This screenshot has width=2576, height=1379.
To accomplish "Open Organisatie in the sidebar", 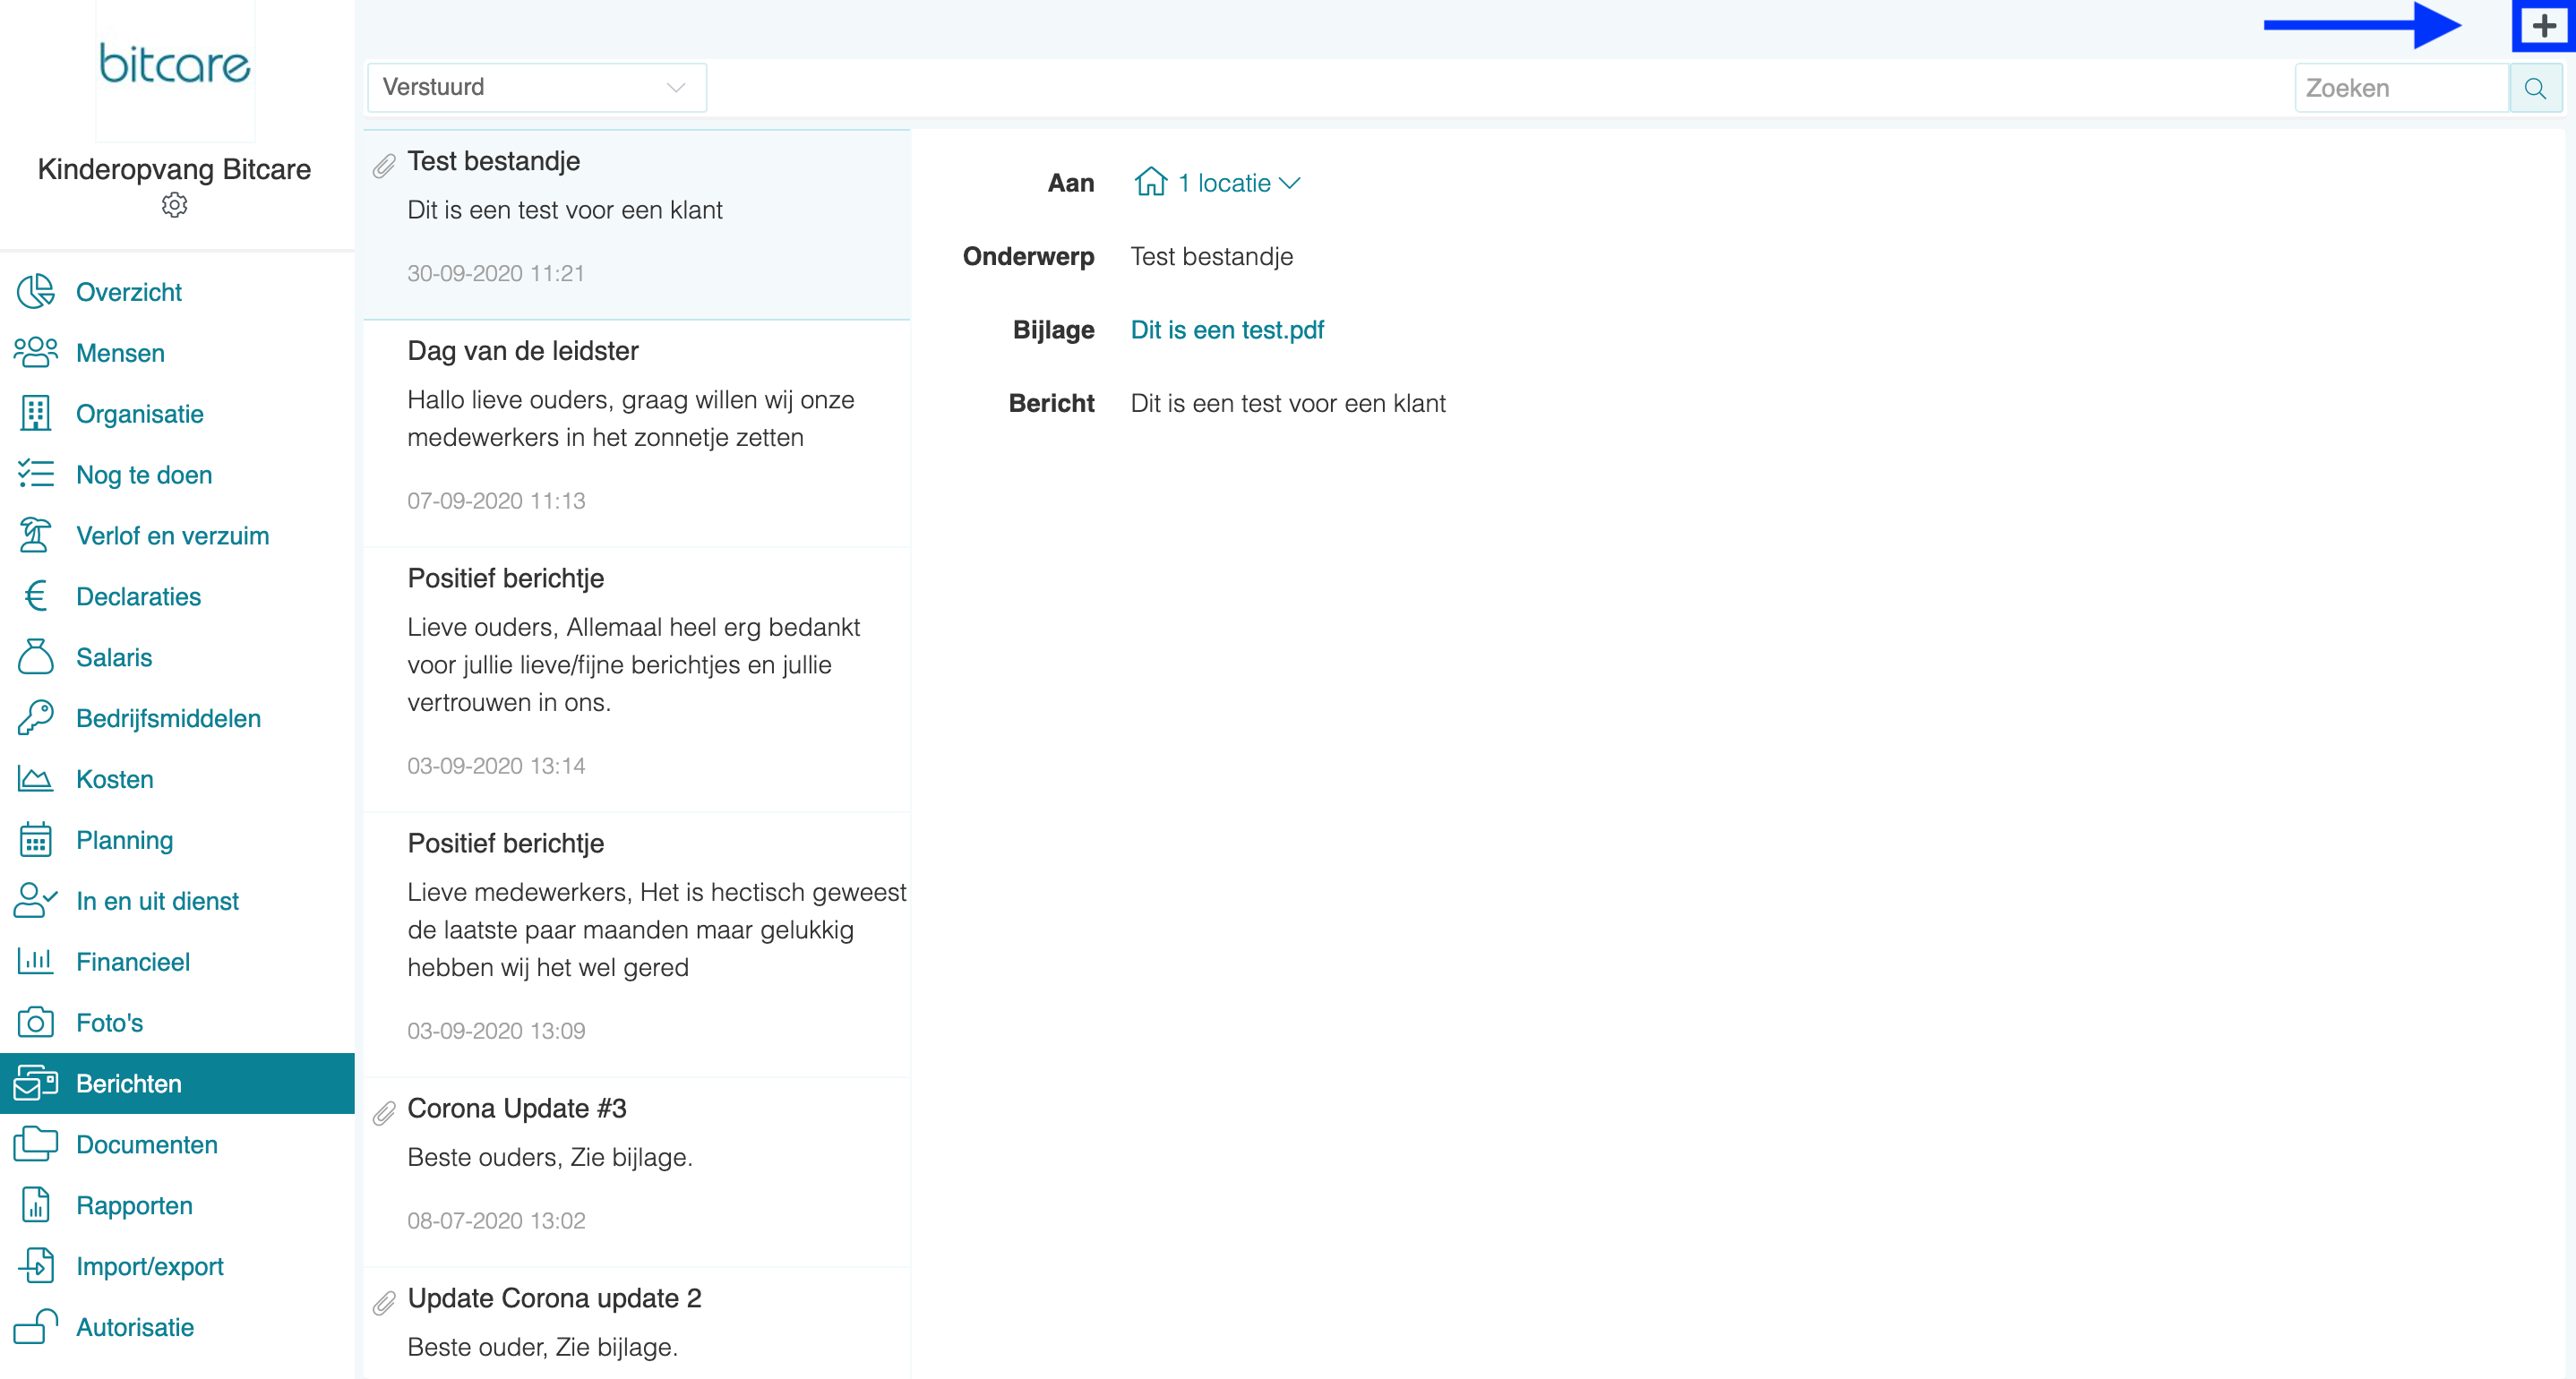I will click(x=177, y=414).
